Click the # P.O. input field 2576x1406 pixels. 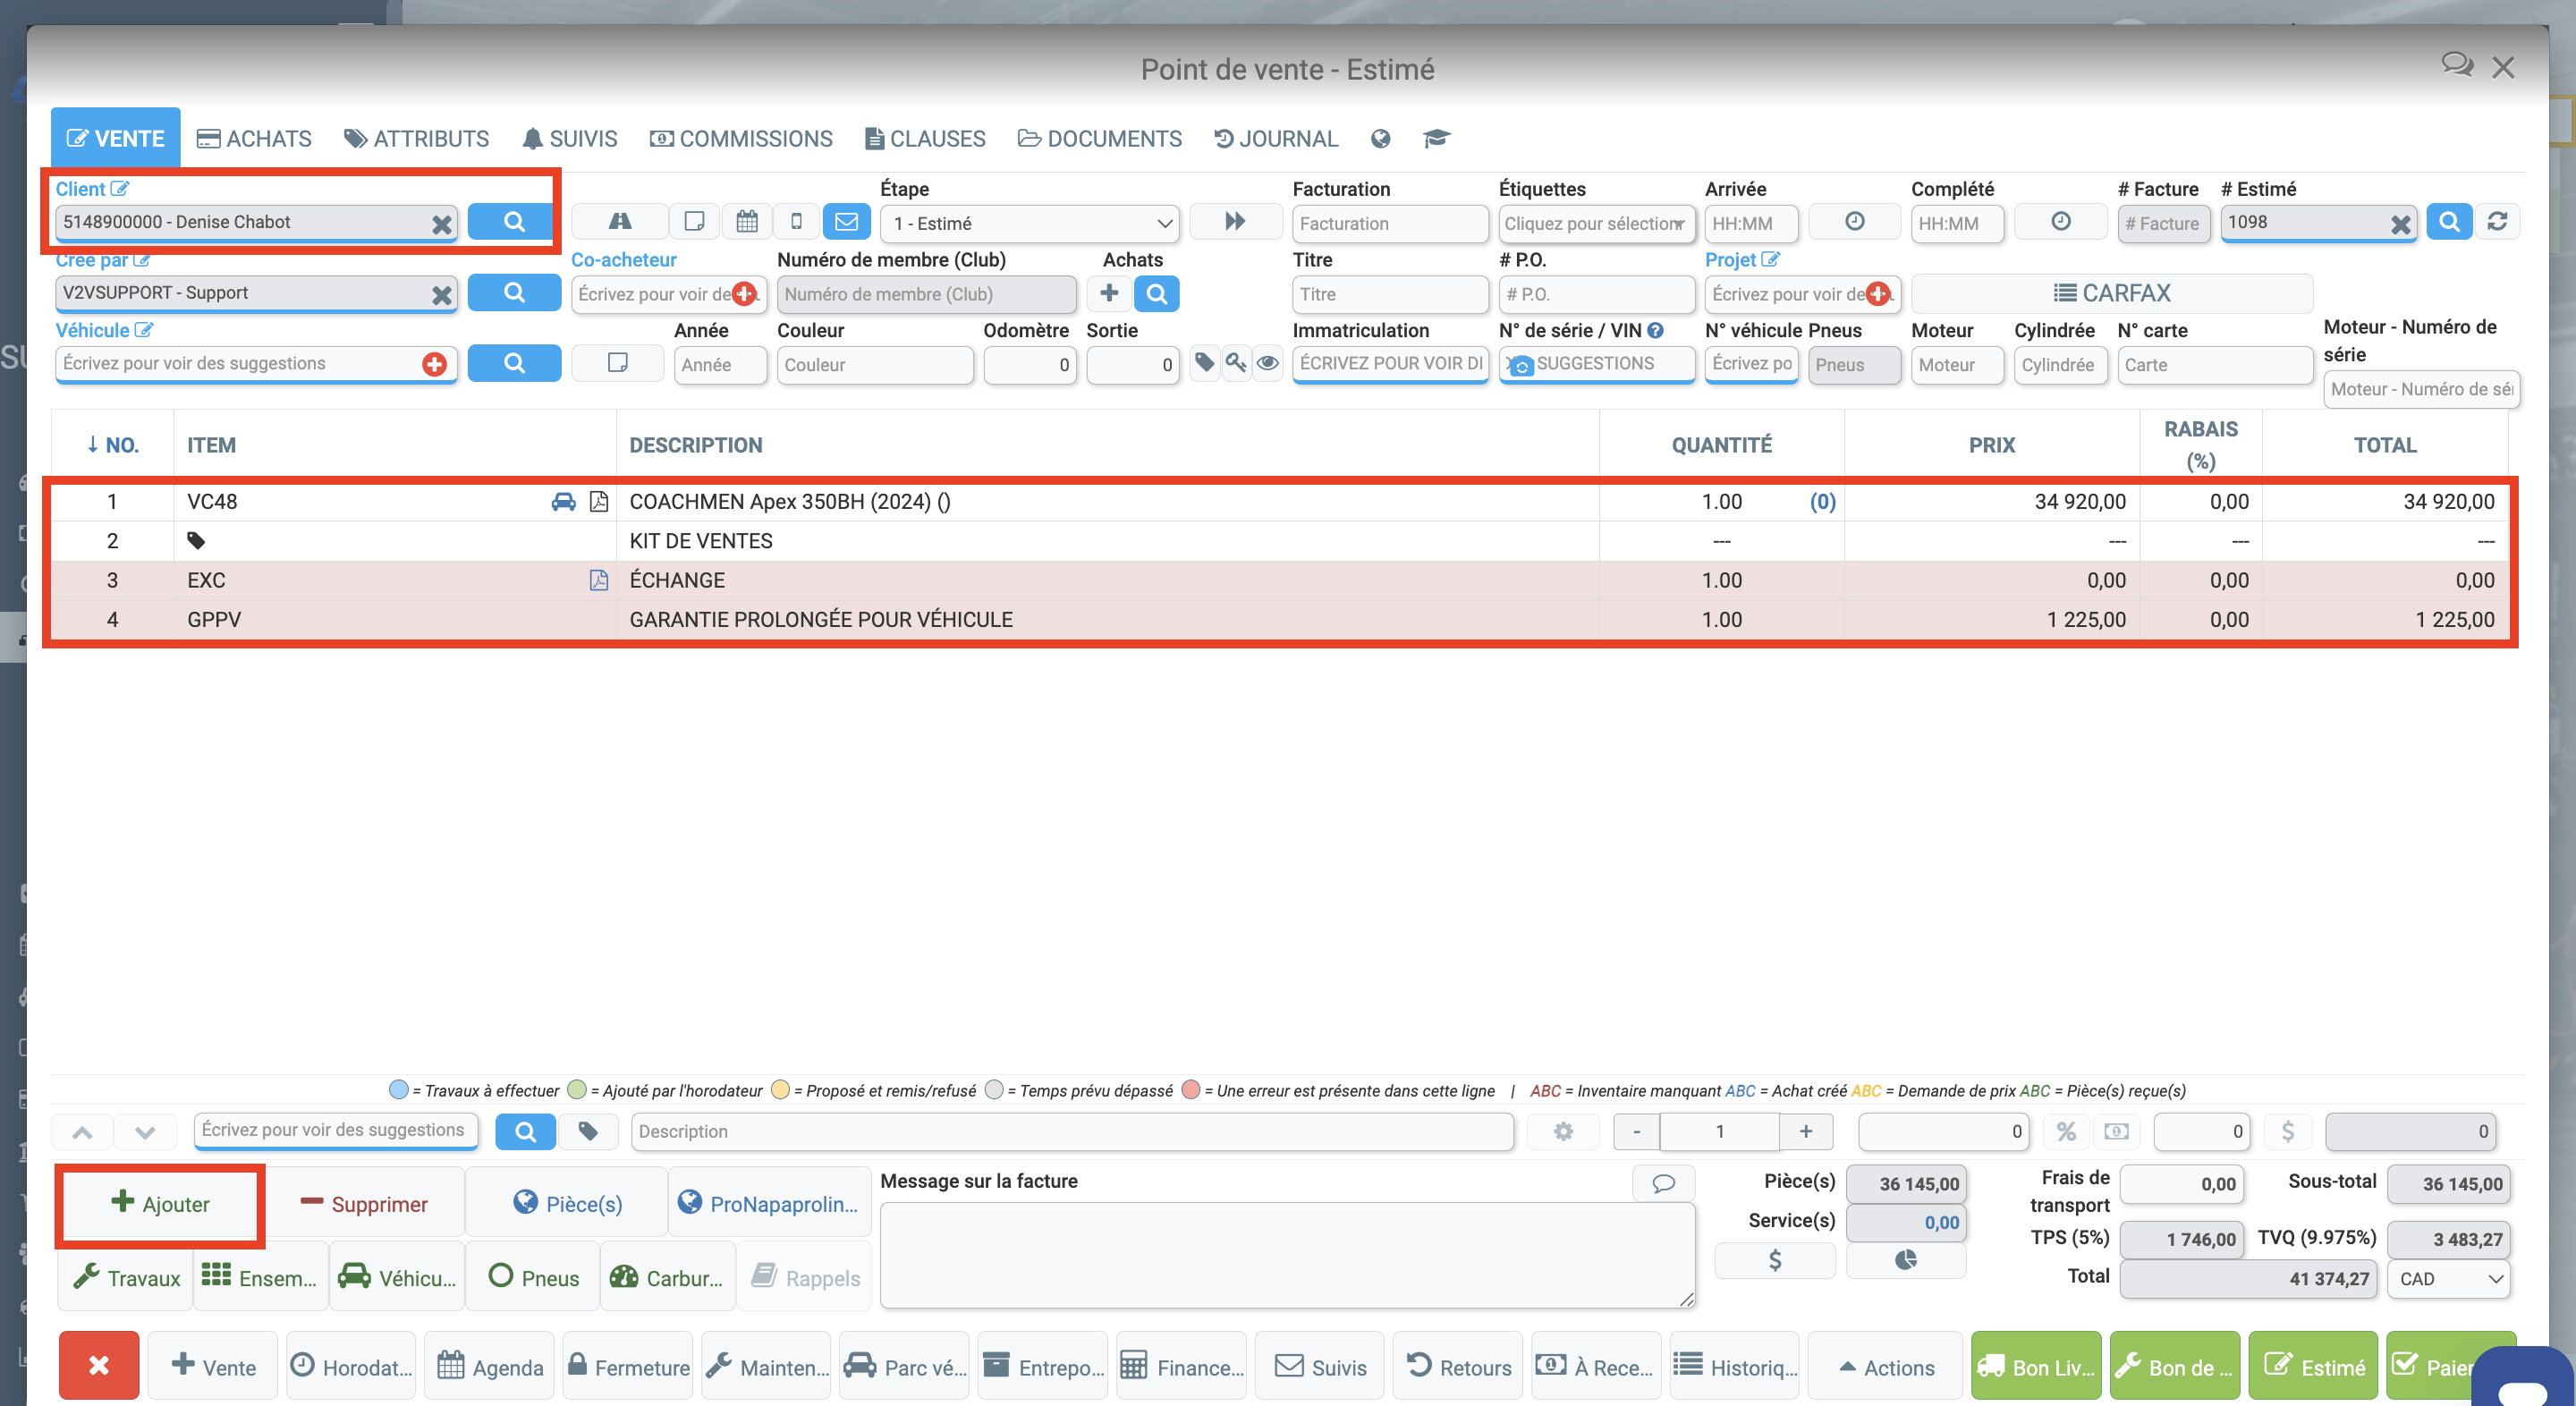[1596, 294]
